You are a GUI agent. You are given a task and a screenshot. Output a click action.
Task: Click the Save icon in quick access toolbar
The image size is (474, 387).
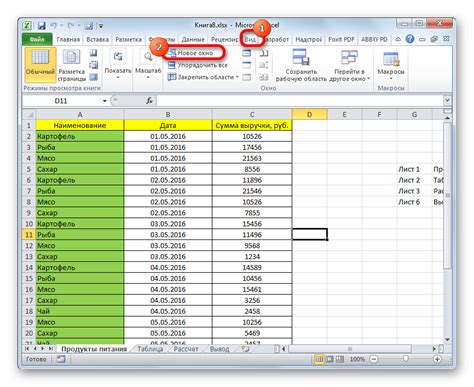point(41,26)
